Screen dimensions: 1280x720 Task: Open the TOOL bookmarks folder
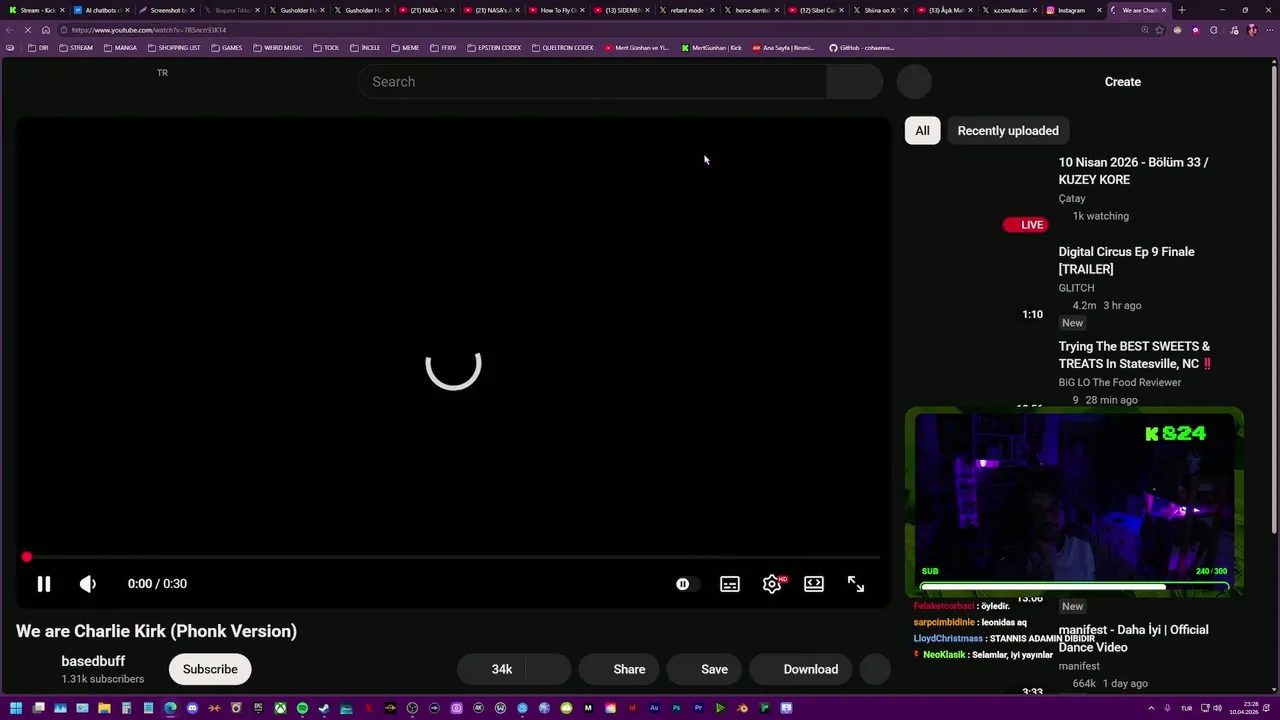326,48
